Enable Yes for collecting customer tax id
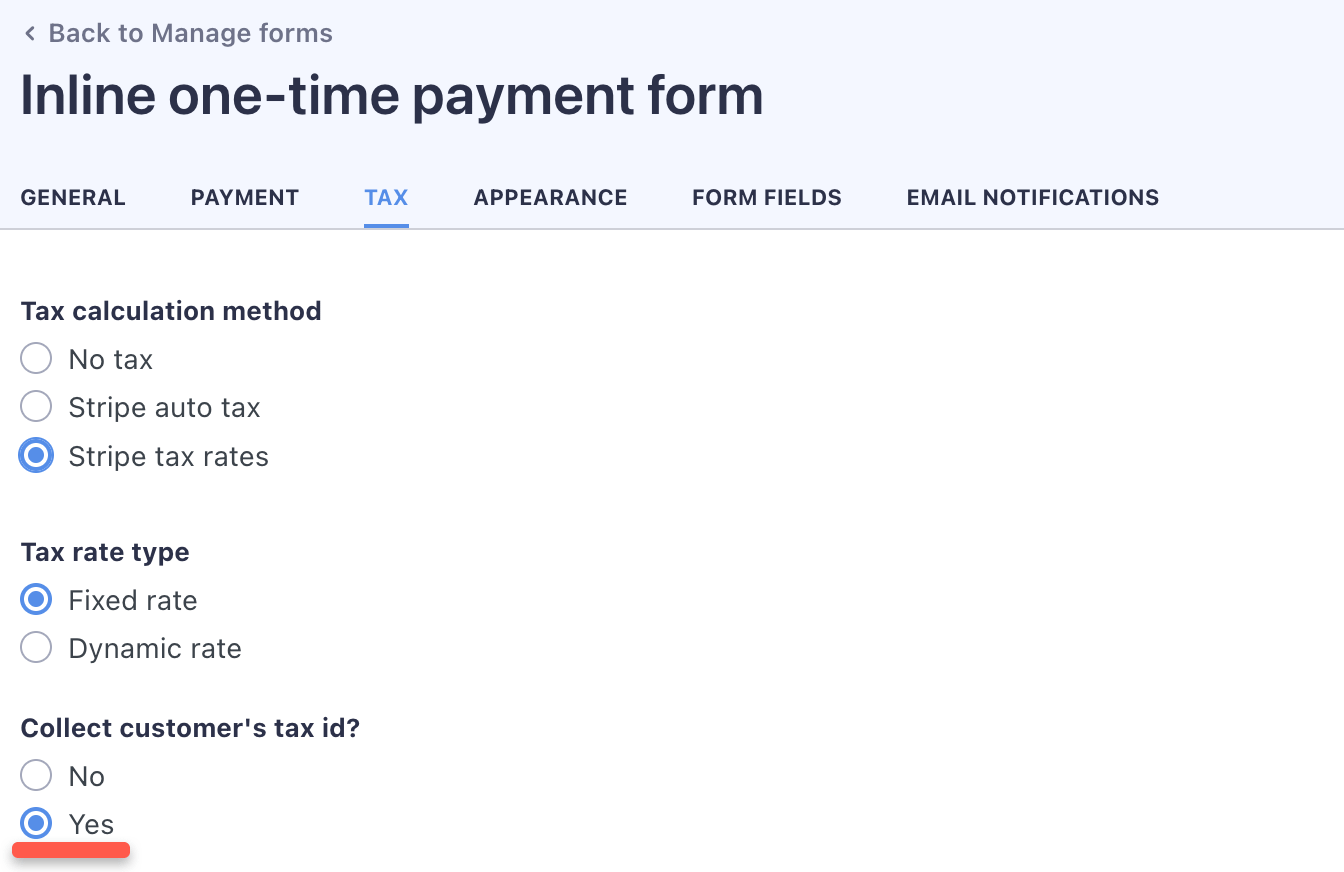 point(36,823)
